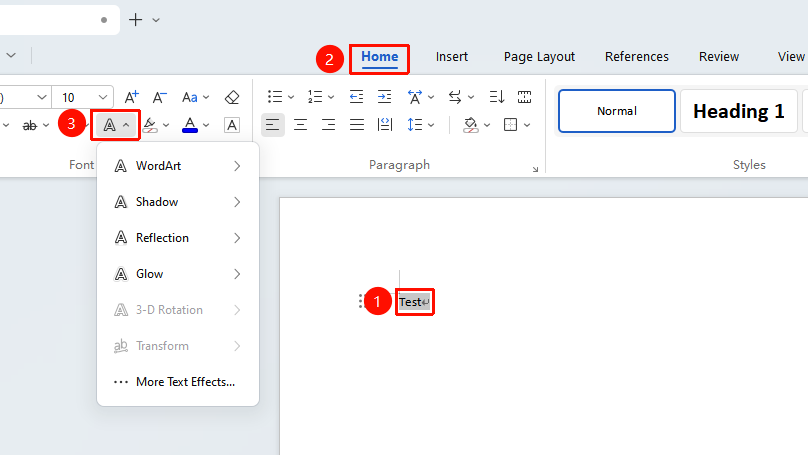Open the new-tab options arrow beside plus

pyautogui.click(x=156, y=20)
